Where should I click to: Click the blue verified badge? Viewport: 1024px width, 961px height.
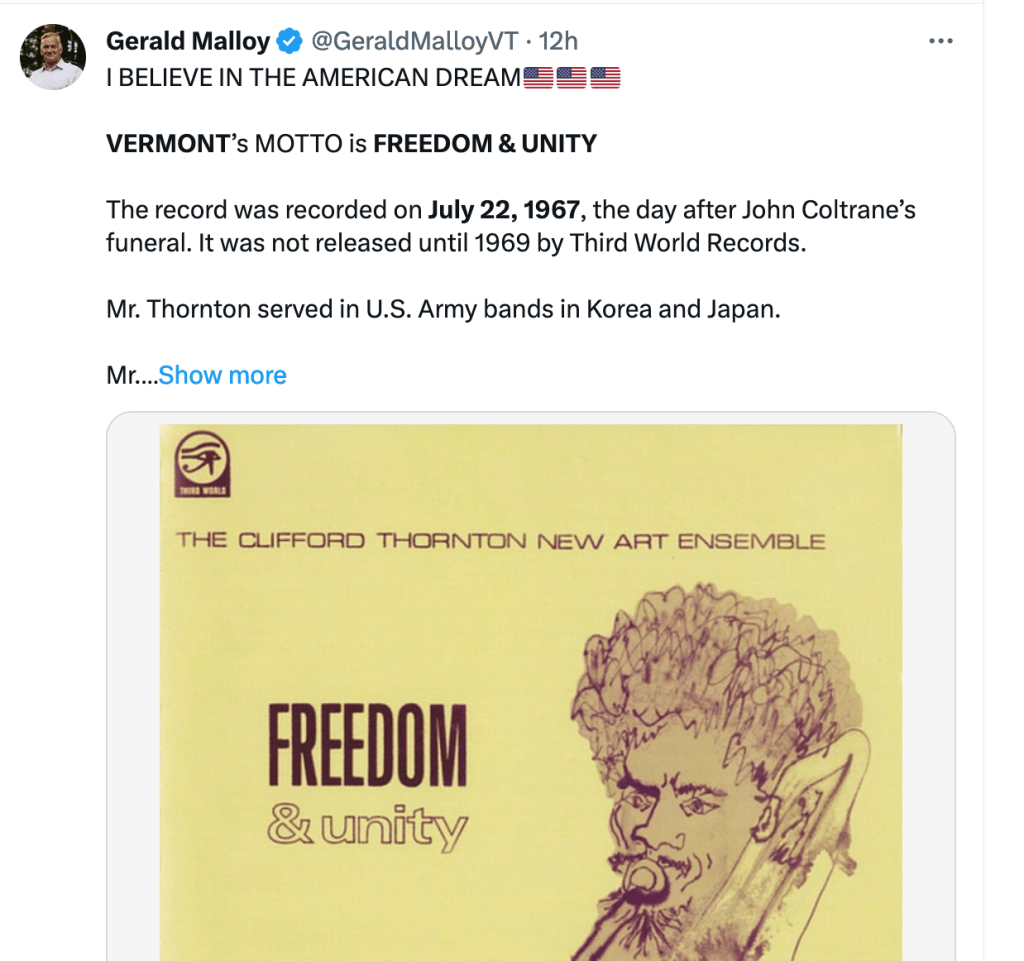point(290,41)
